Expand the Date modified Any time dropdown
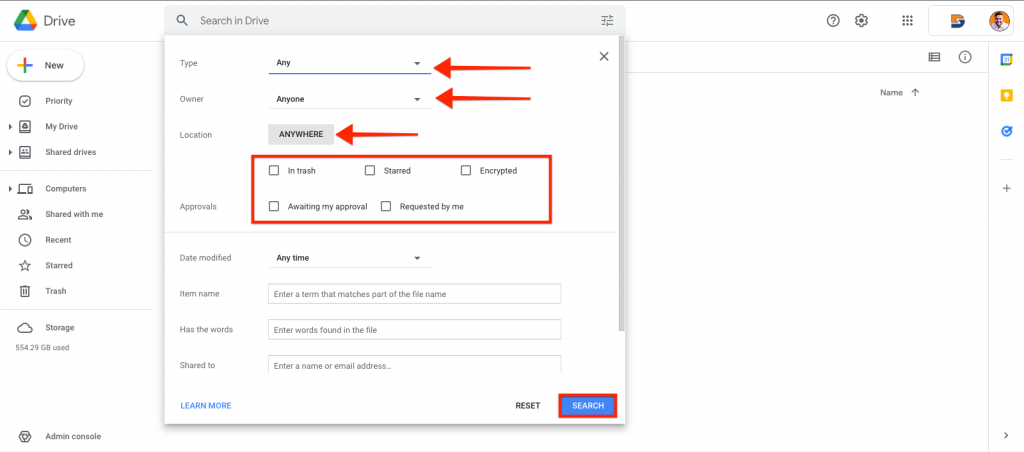 point(349,258)
